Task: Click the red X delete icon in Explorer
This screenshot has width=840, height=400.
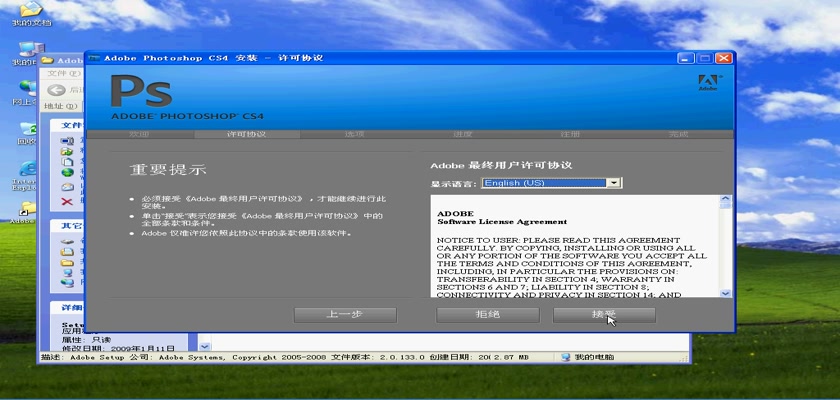Action: (x=67, y=201)
